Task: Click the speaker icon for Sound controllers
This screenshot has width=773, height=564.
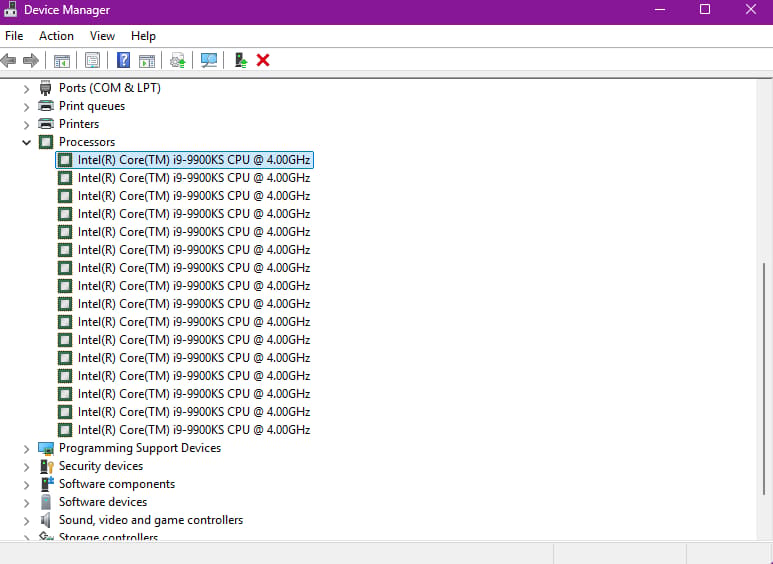Action: point(45,520)
